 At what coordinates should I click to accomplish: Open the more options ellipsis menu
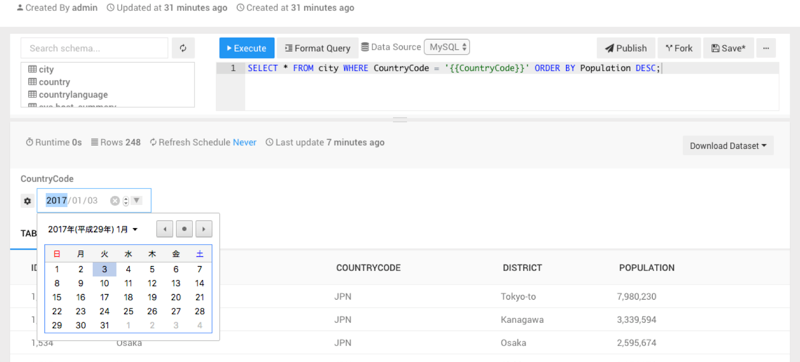tap(766, 48)
